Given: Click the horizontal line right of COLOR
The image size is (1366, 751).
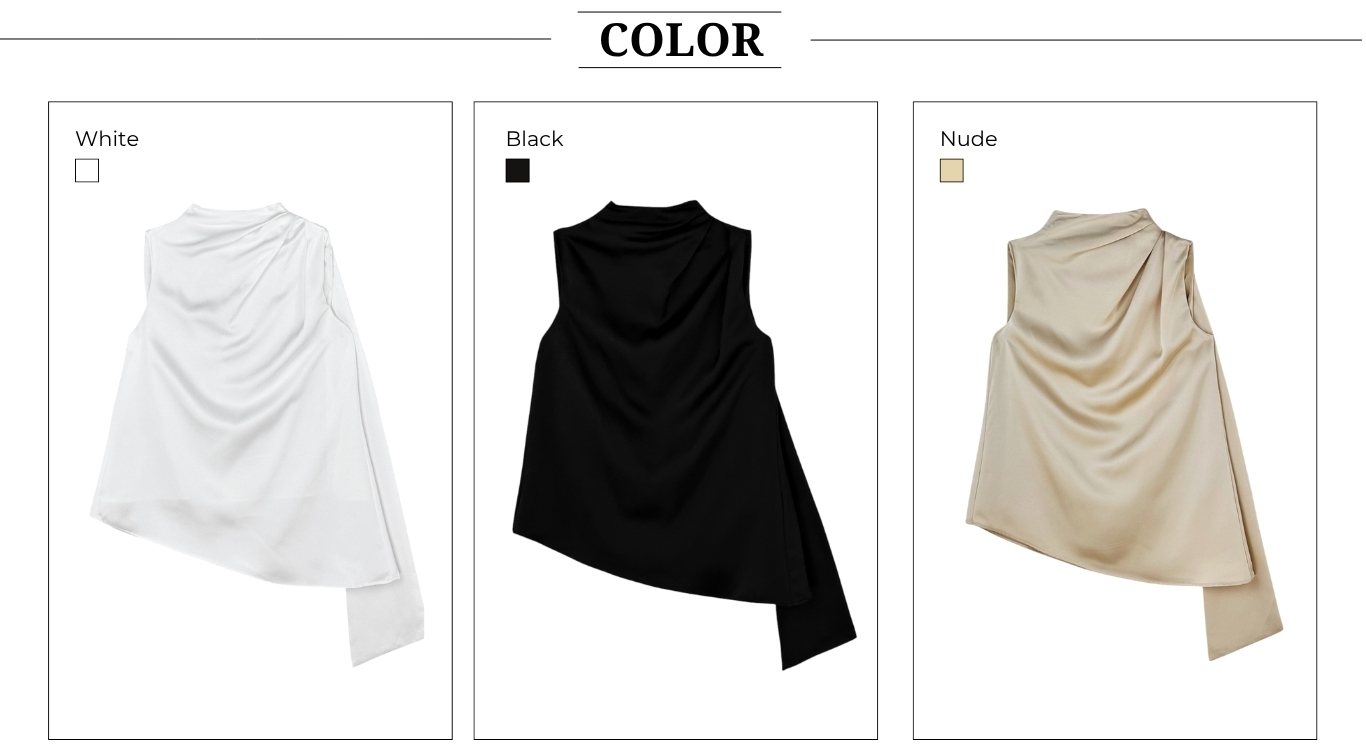Looking at the screenshot, I should pyautogui.click(x=1086, y=40).
